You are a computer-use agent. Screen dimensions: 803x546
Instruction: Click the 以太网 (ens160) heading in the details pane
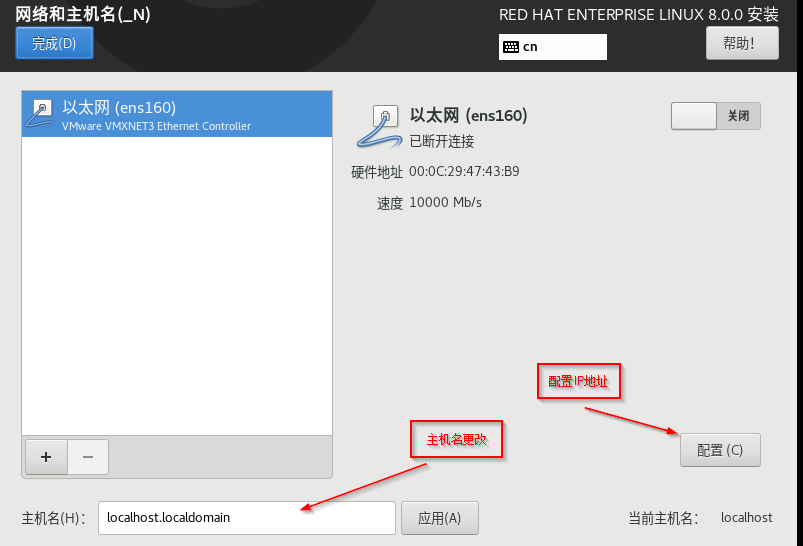(x=469, y=115)
